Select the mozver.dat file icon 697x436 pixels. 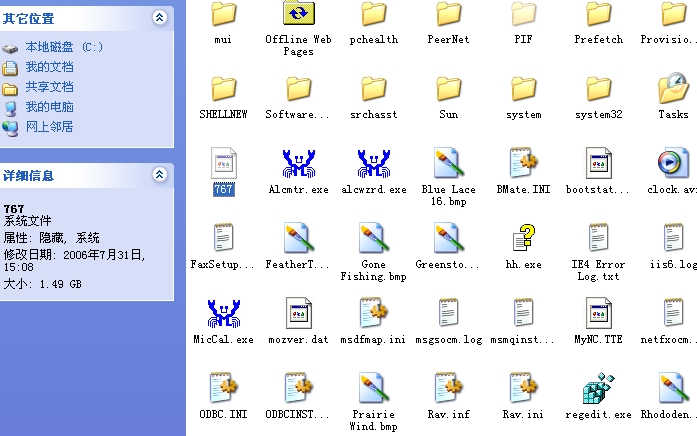tap(298, 314)
